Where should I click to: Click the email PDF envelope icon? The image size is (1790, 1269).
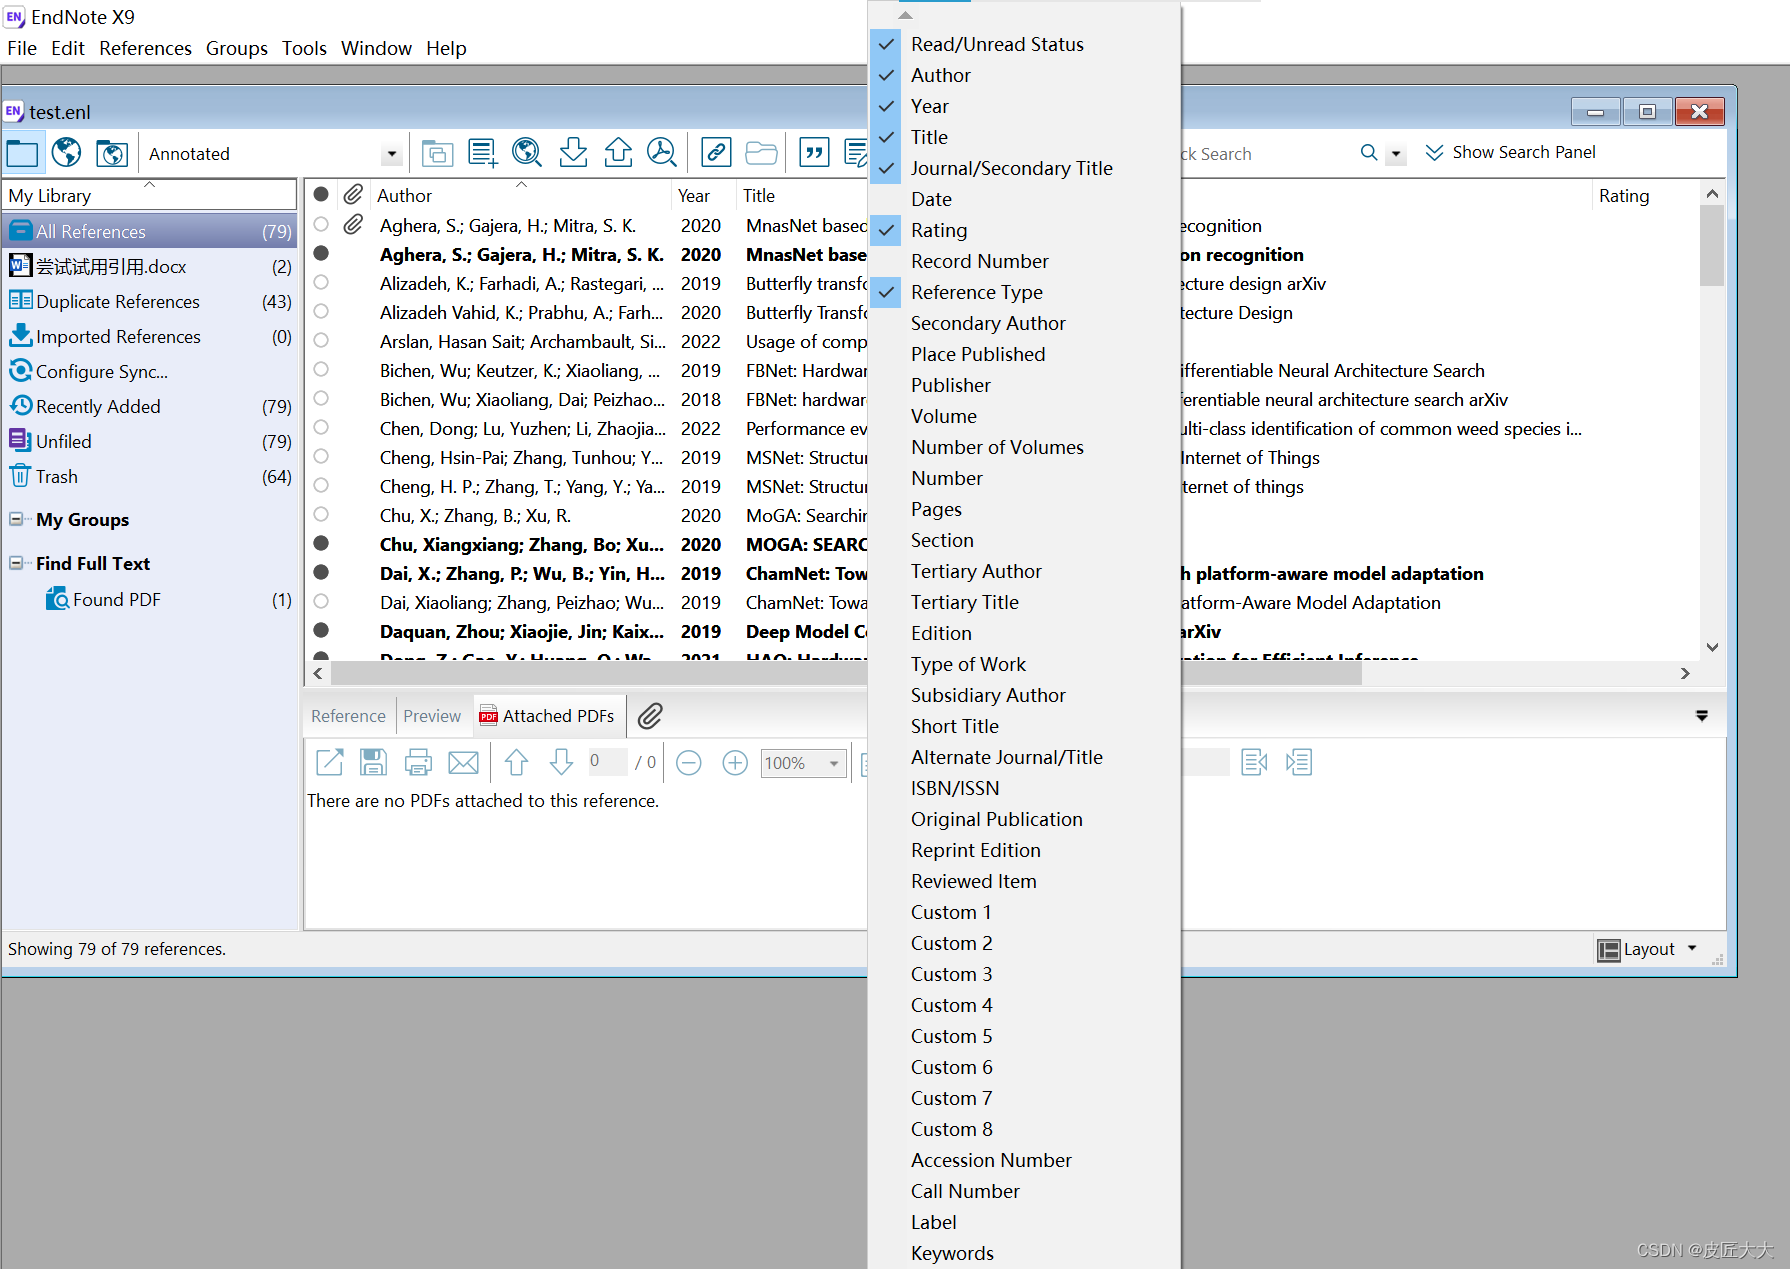coord(463,763)
